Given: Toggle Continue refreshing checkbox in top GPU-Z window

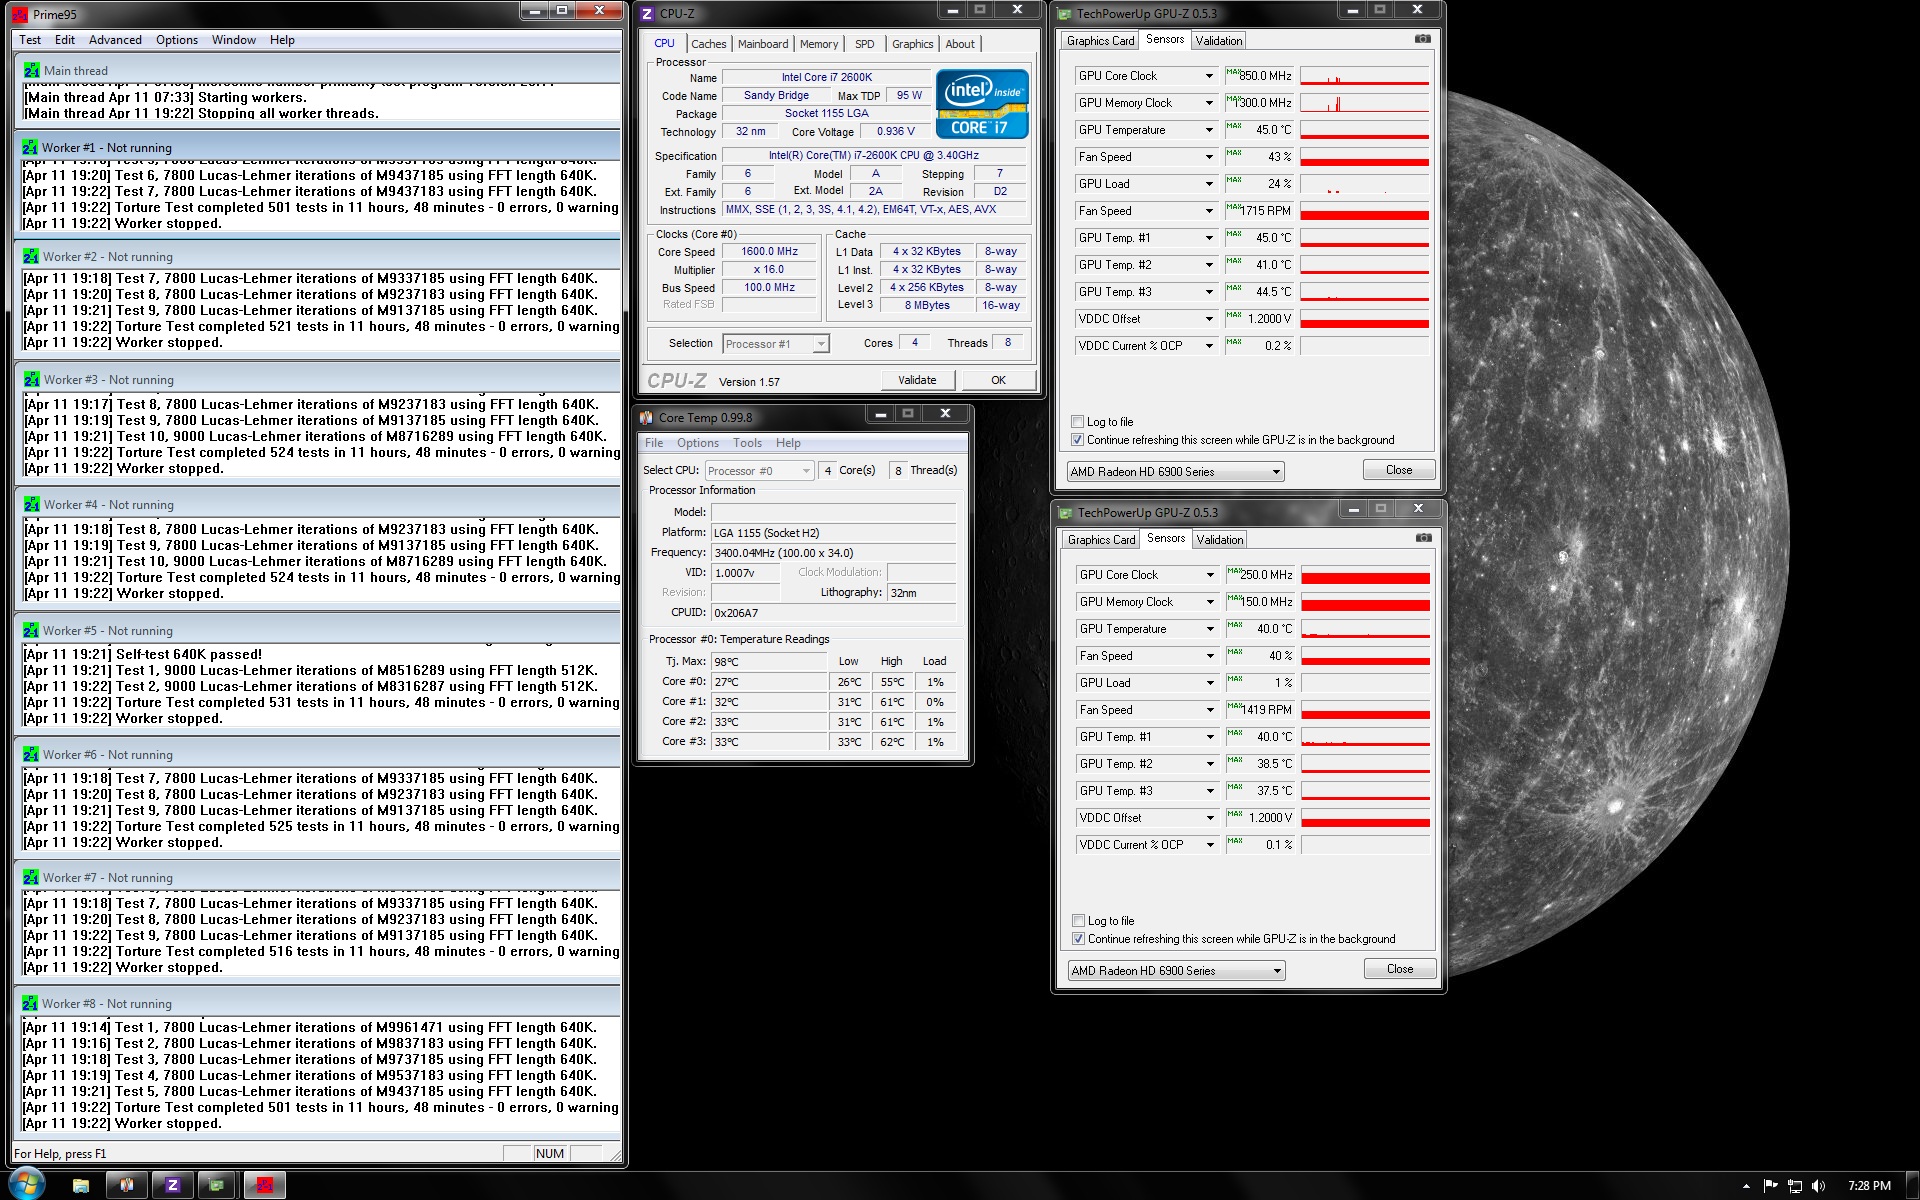Looking at the screenshot, I should (1077, 439).
